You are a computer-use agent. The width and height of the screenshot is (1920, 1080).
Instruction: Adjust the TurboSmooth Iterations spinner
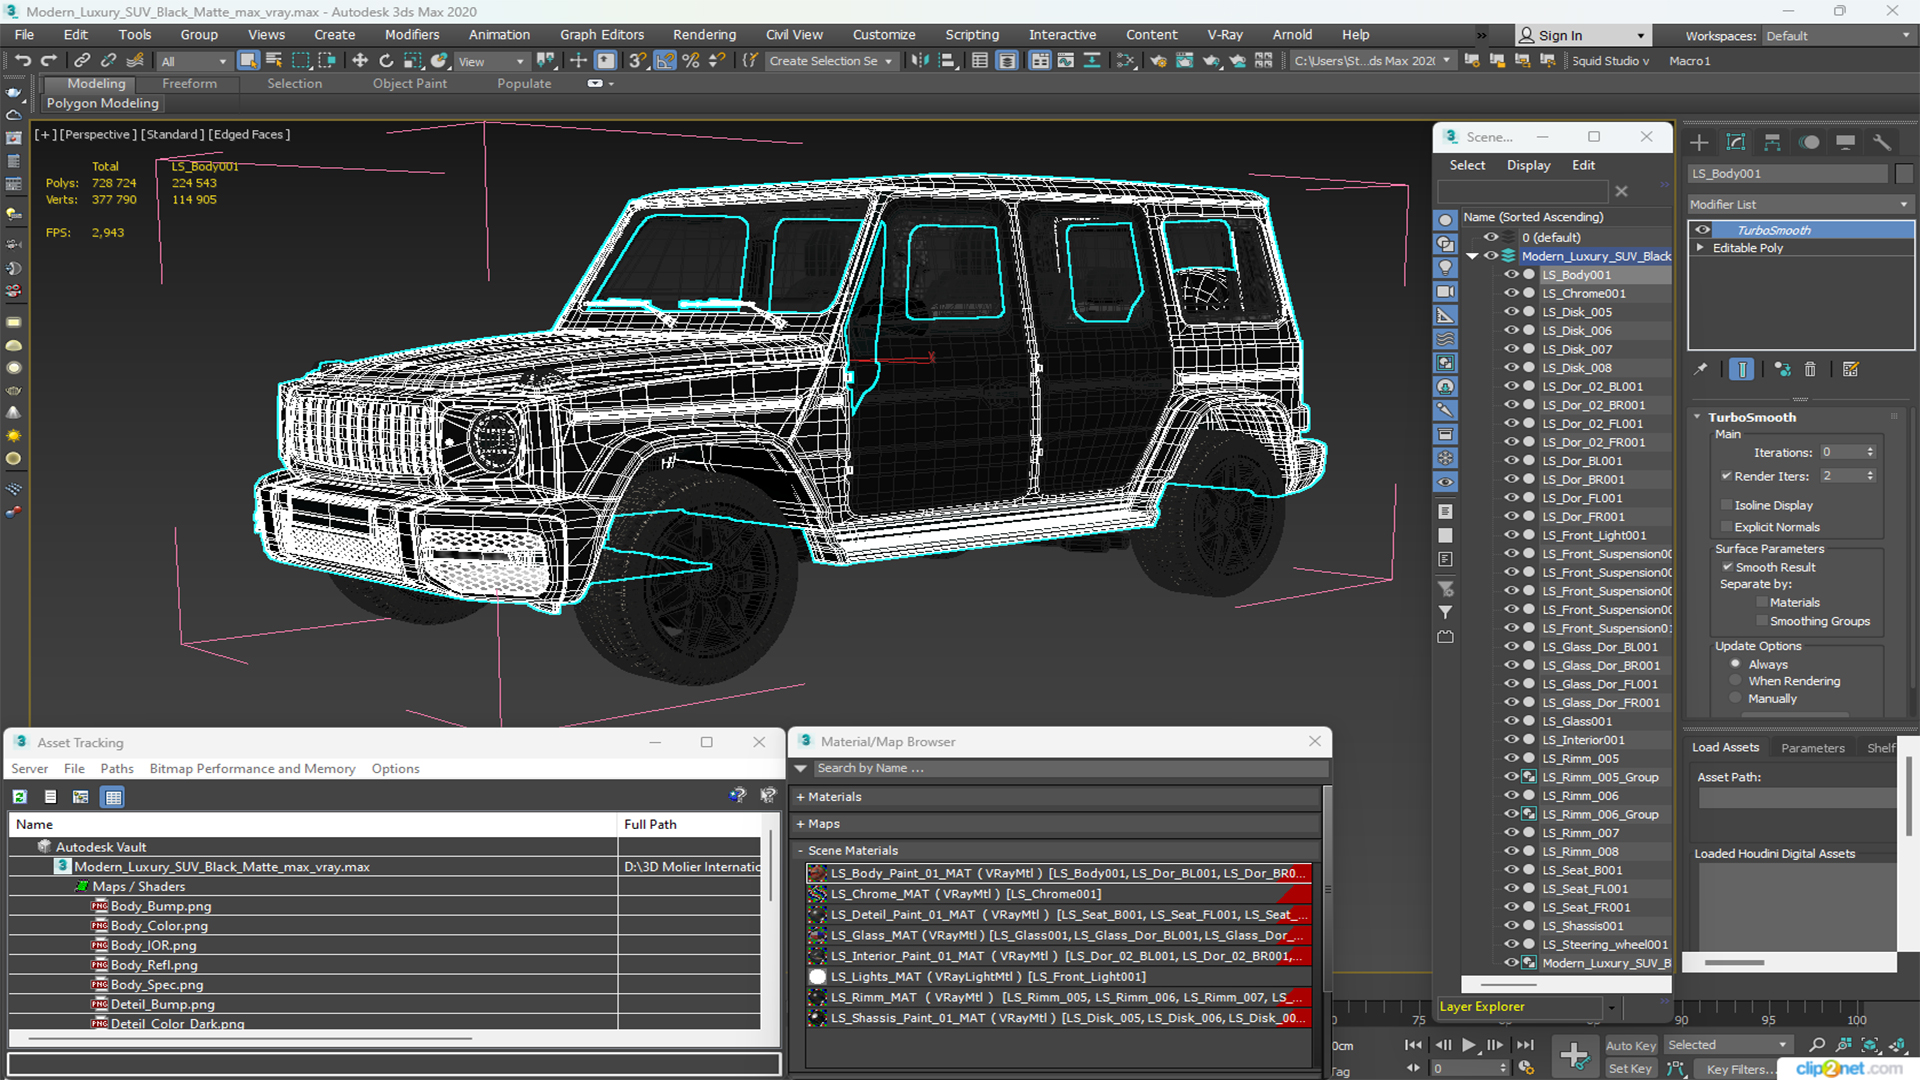(x=1869, y=452)
